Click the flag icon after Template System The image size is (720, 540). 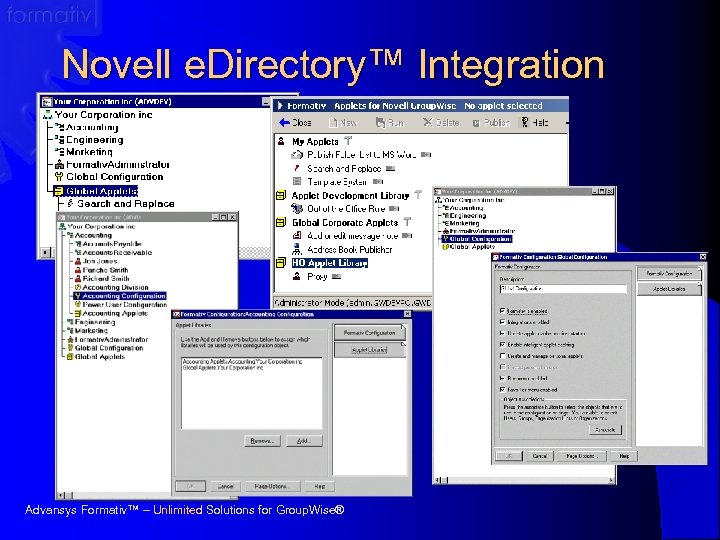click(378, 182)
